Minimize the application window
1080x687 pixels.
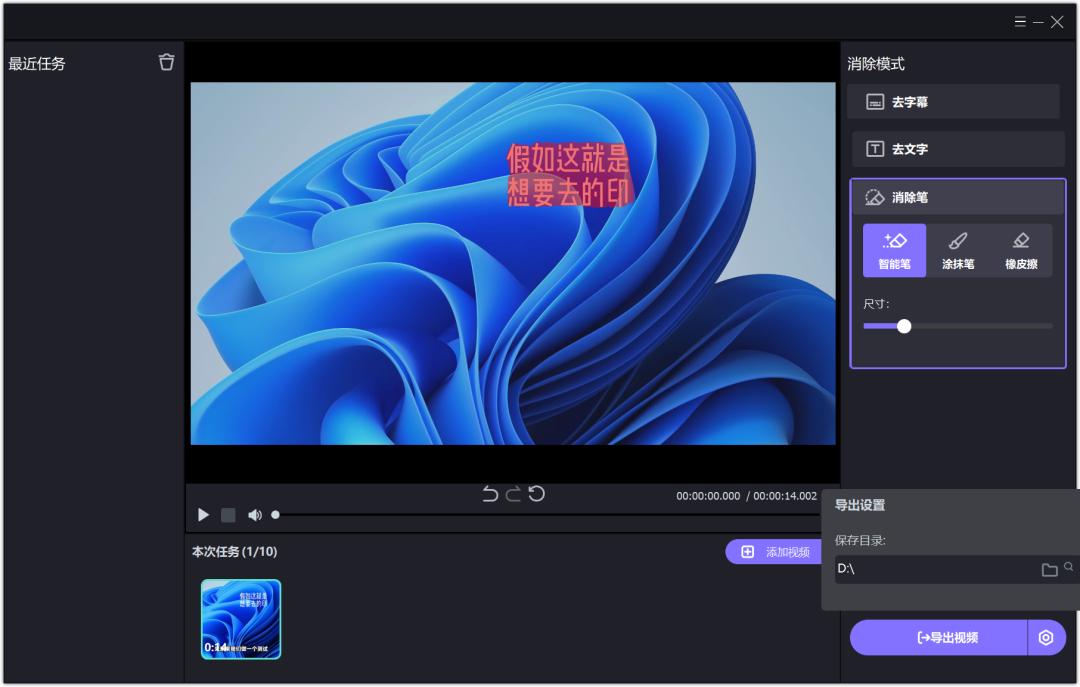pyautogui.click(x=1038, y=23)
